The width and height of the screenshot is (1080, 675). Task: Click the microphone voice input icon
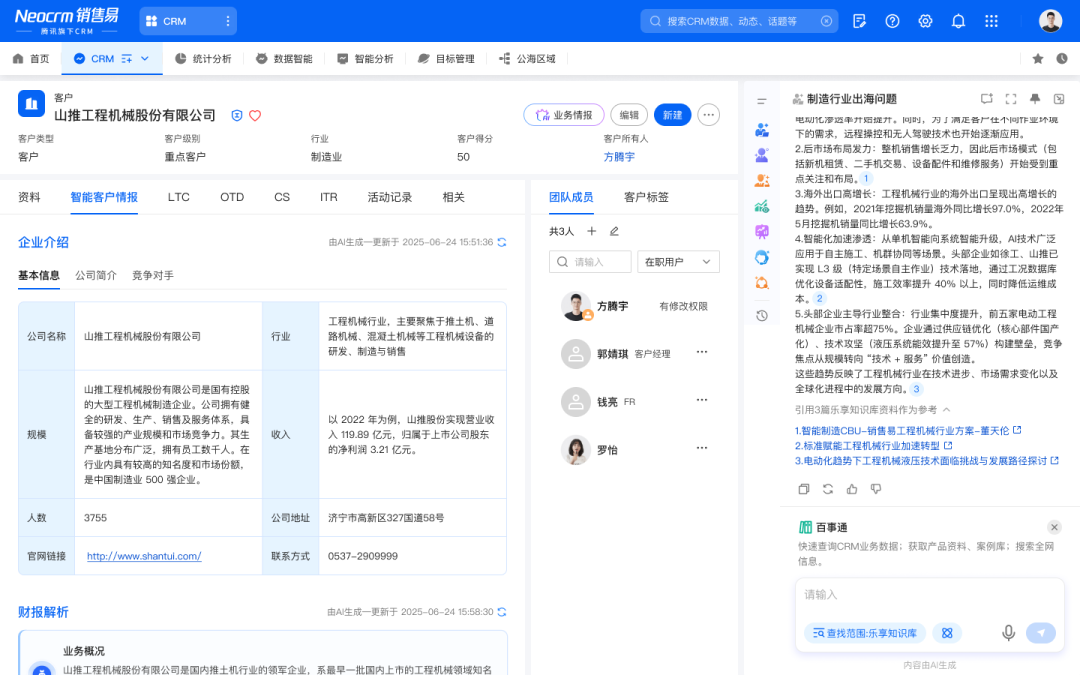coord(1008,632)
